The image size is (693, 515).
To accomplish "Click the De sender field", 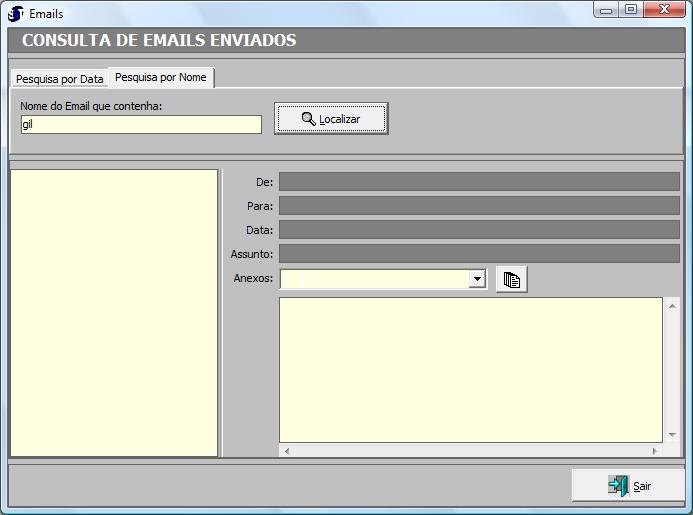I will coord(478,182).
